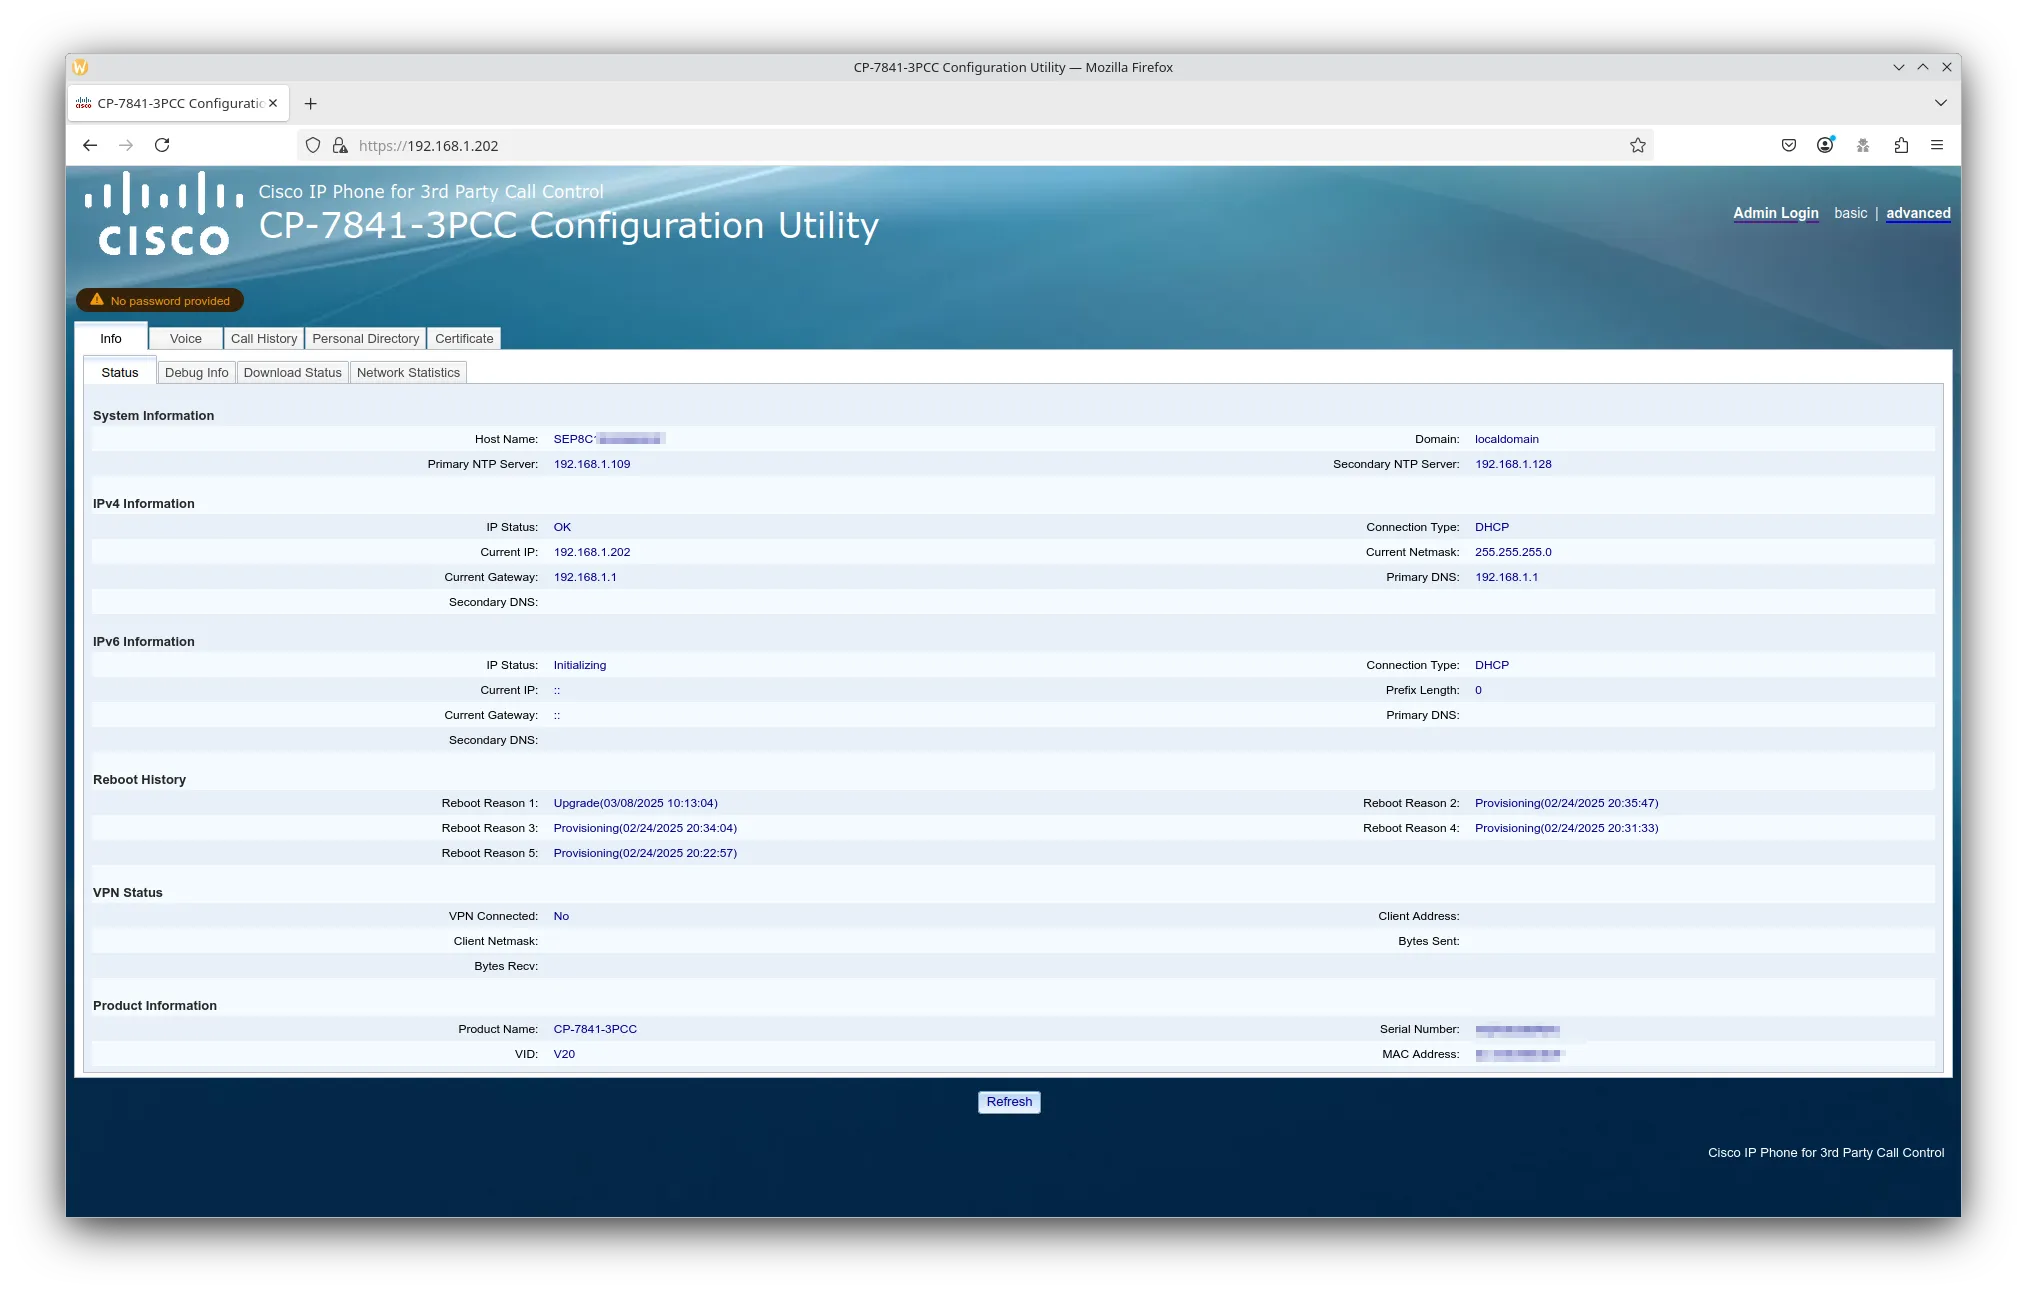Select the Status sub-tab
2027x1295 pixels.
coord(120,372)
